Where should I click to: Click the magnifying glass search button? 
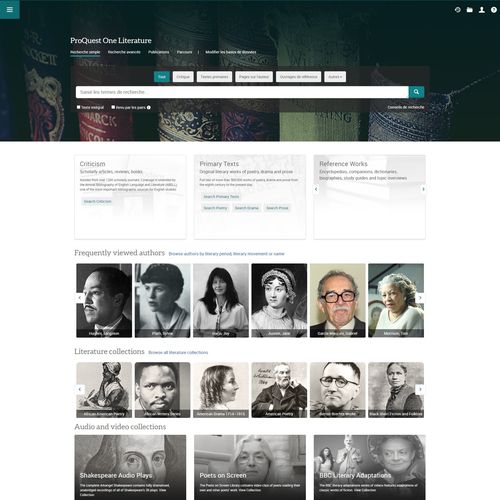(416, 92)
